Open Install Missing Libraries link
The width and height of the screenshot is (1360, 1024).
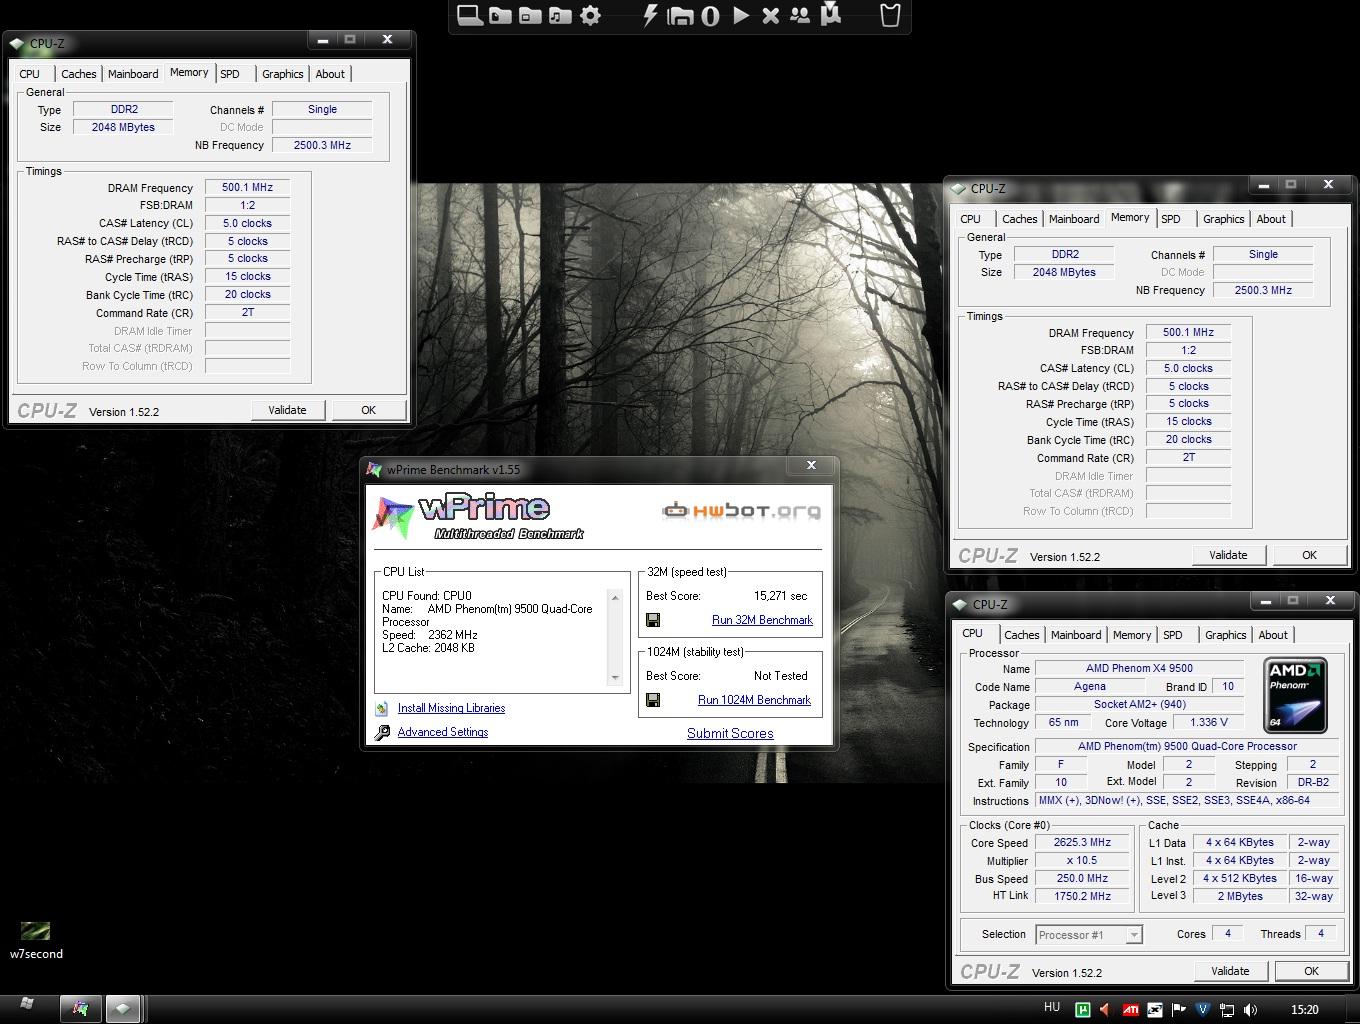tap(451, 708)
